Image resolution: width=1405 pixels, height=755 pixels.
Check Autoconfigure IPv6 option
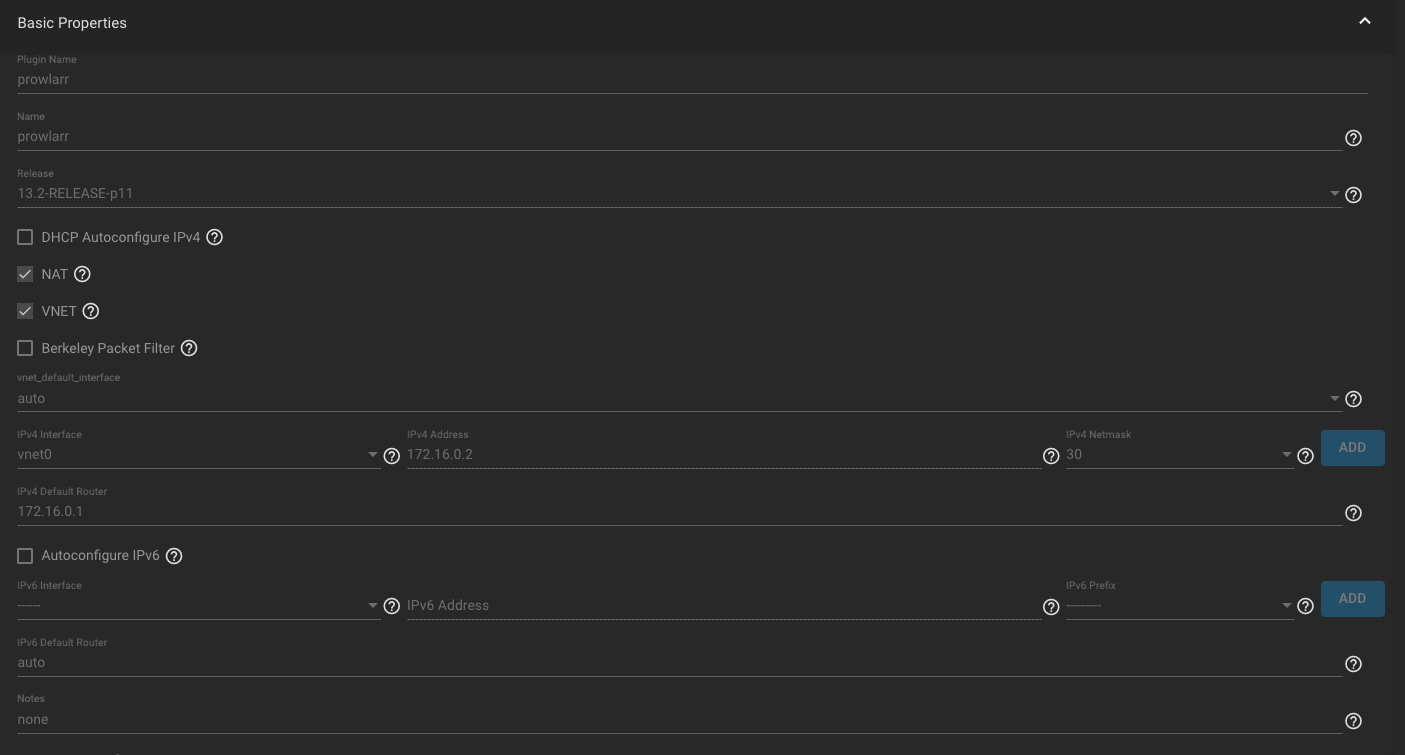(26, 555)
